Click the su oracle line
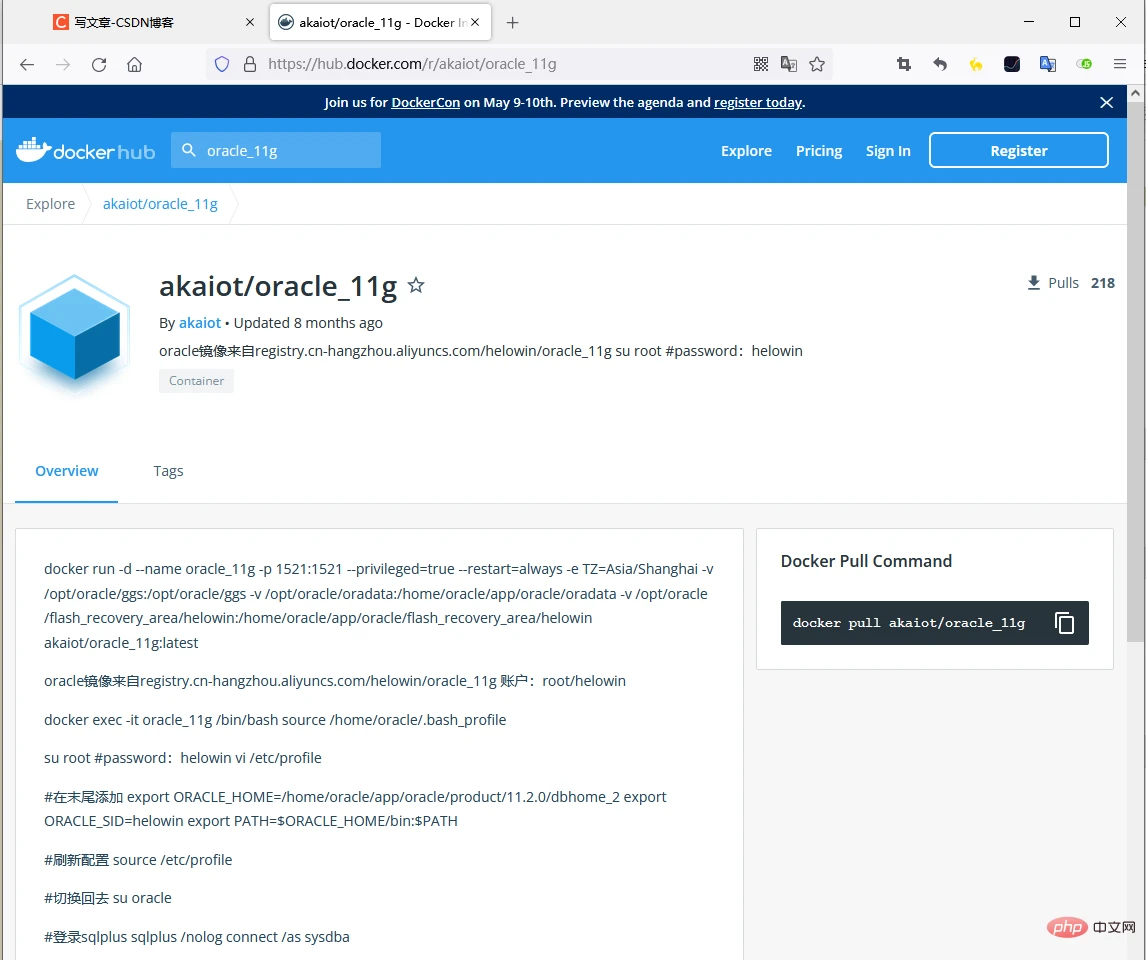This screenshot has width=1146, height=960. click(x=107, y=898)
